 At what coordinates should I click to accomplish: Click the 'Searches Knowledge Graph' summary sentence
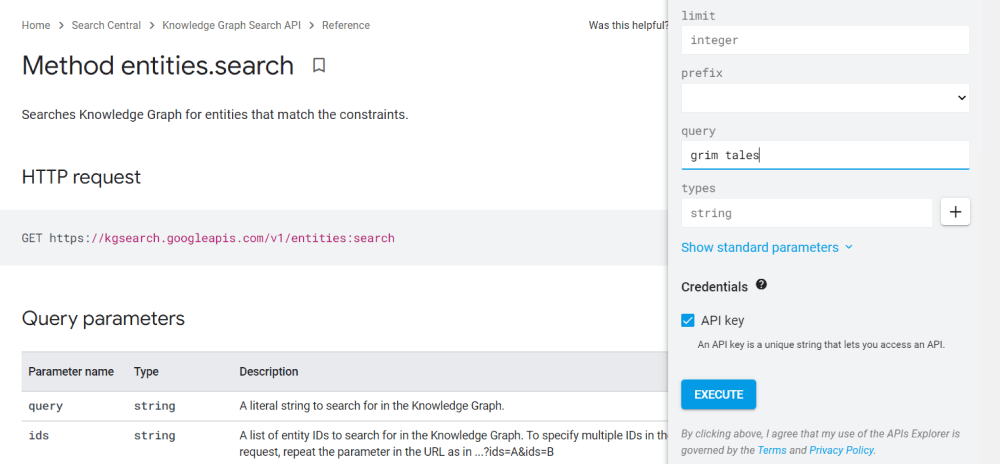[214, 115]
